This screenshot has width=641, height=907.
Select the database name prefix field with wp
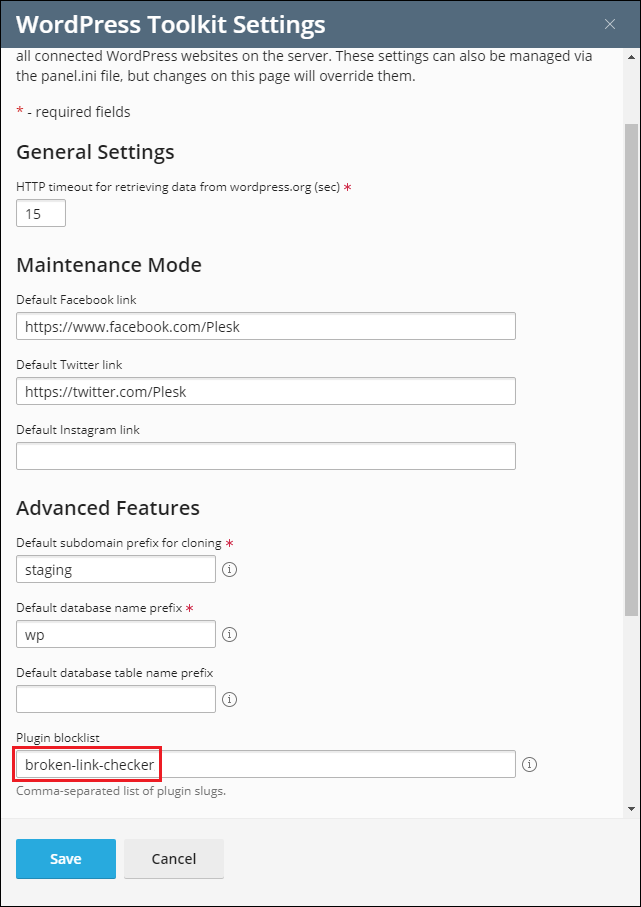coord(116,634)
